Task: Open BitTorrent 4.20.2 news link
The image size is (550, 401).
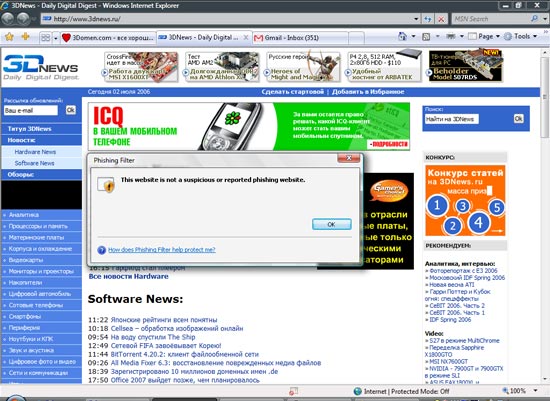Action: point(185,354)
